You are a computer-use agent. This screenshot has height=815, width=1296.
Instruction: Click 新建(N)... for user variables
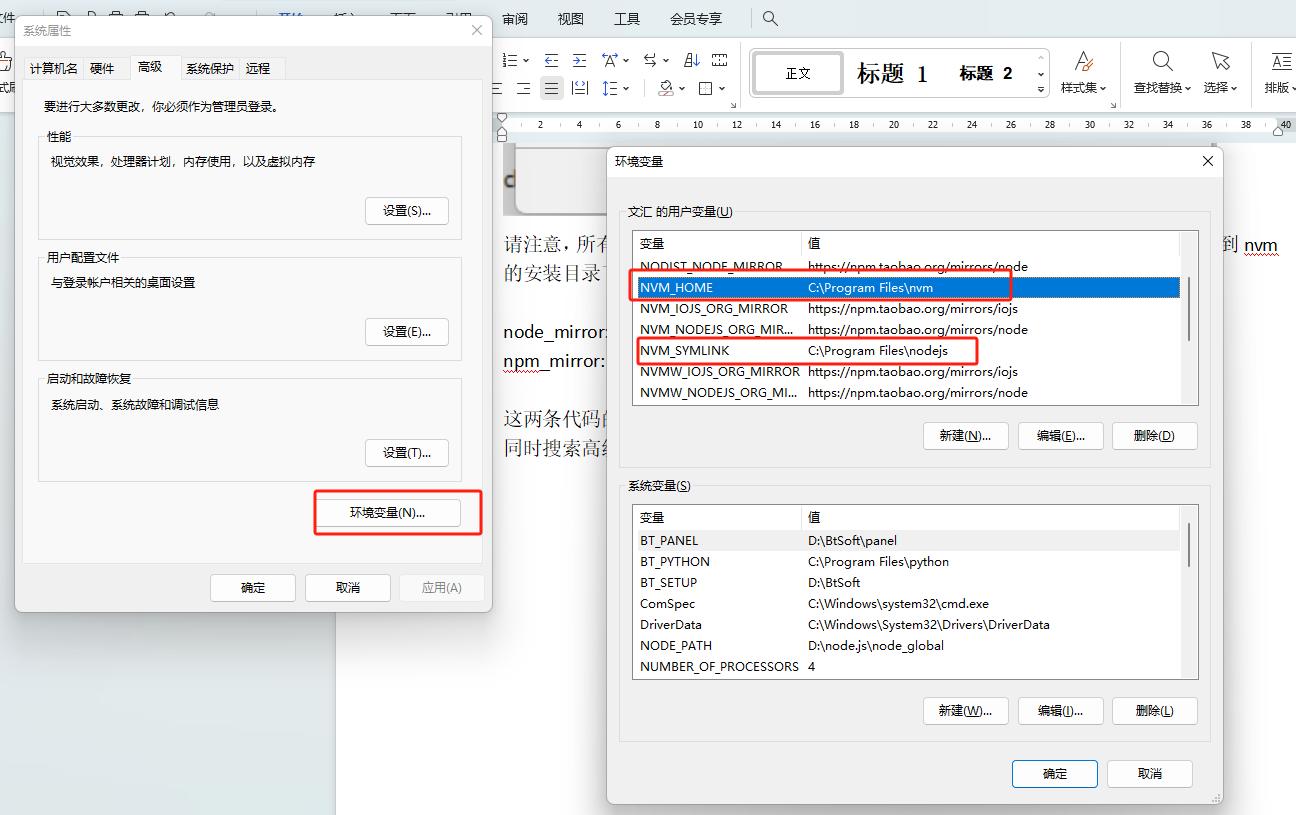(965, 435)
